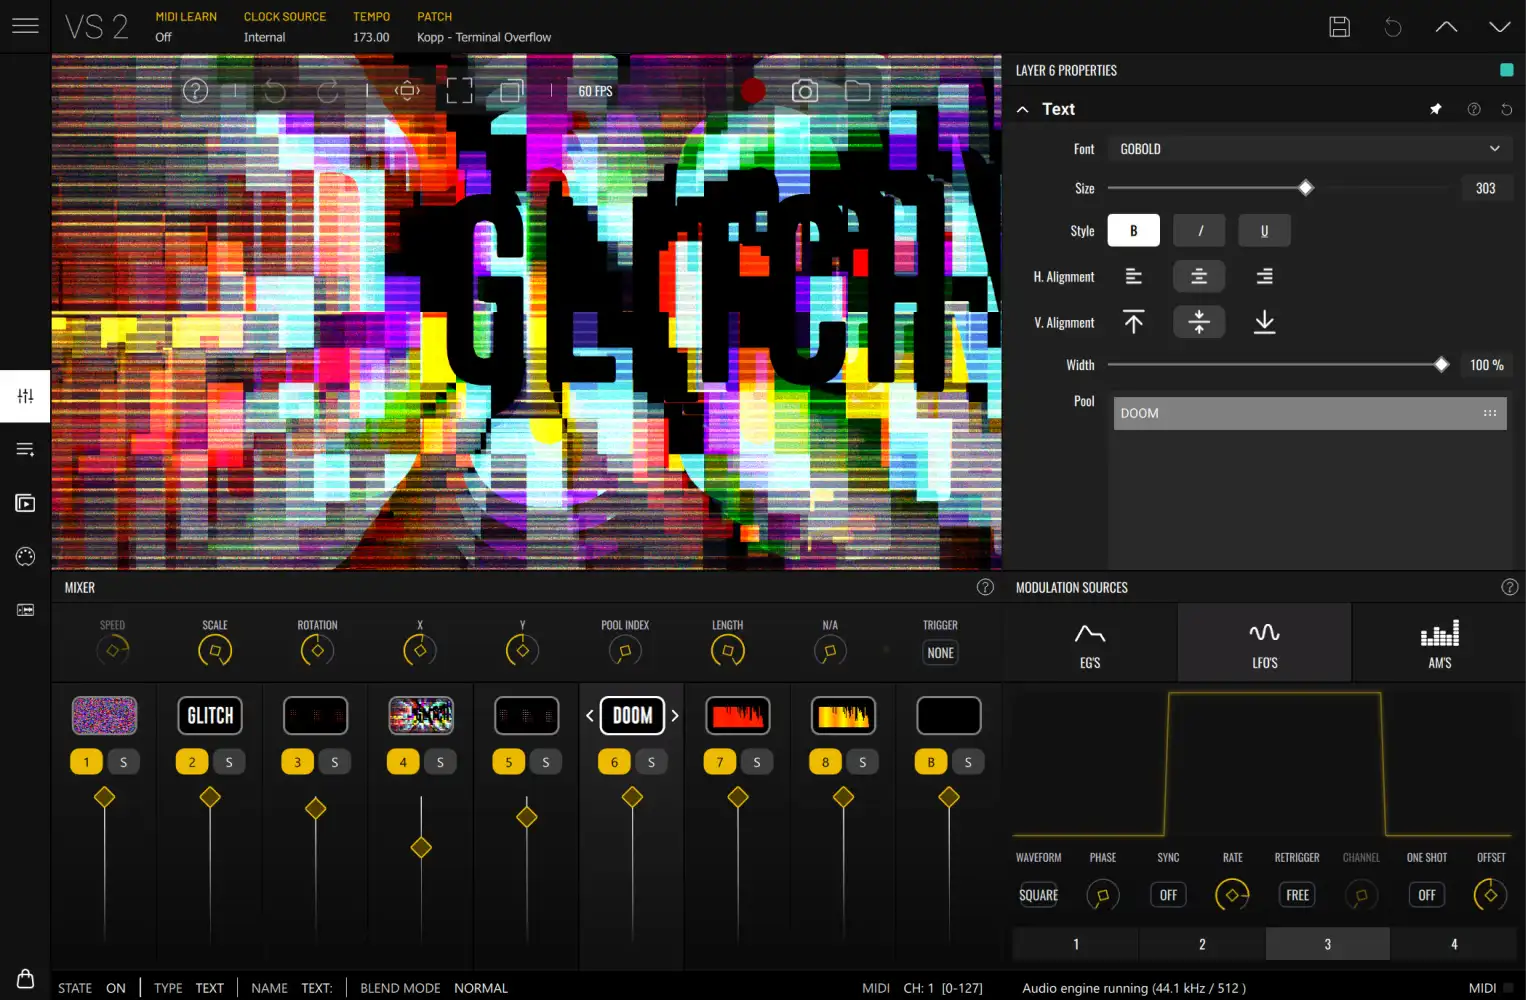Toggle bold style for the text layer

pyautogui.click(x=1133, y=230)
